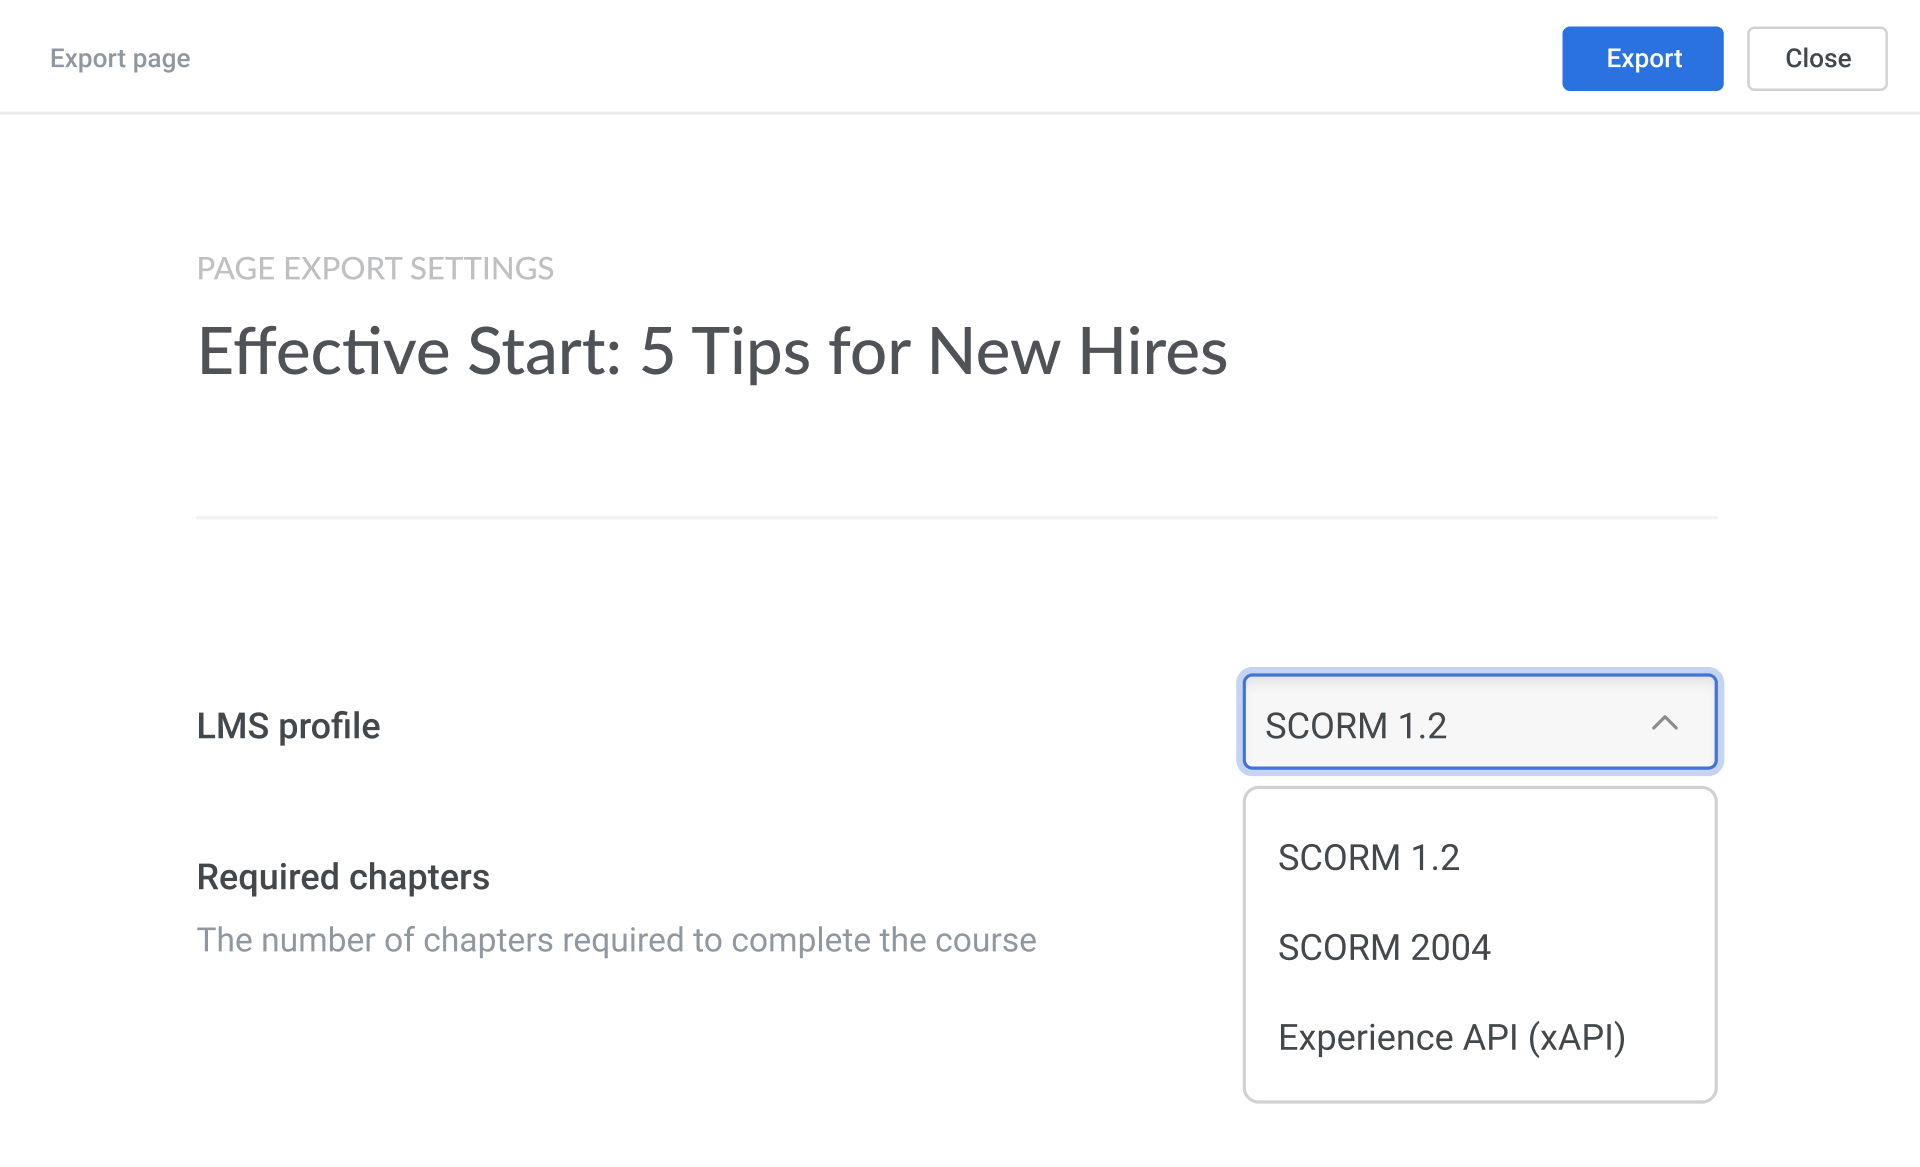Pick the Experience API (xAPI) option
1920x1167 pixels.
coord(1451,1038)
